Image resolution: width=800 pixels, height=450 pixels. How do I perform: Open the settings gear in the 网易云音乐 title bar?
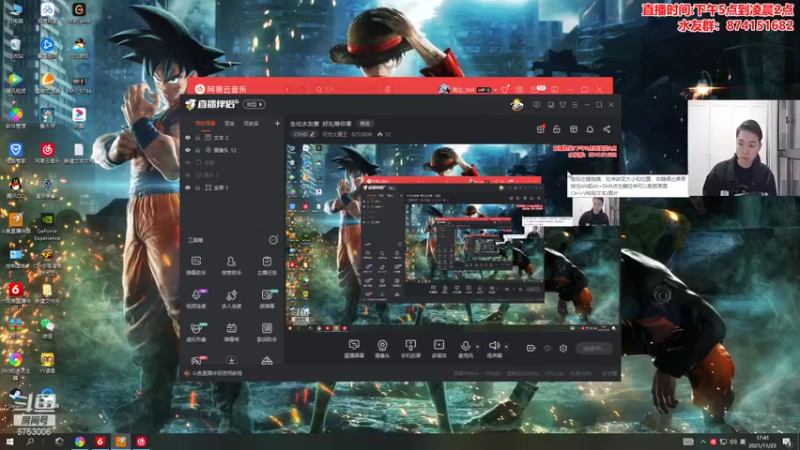519,89
